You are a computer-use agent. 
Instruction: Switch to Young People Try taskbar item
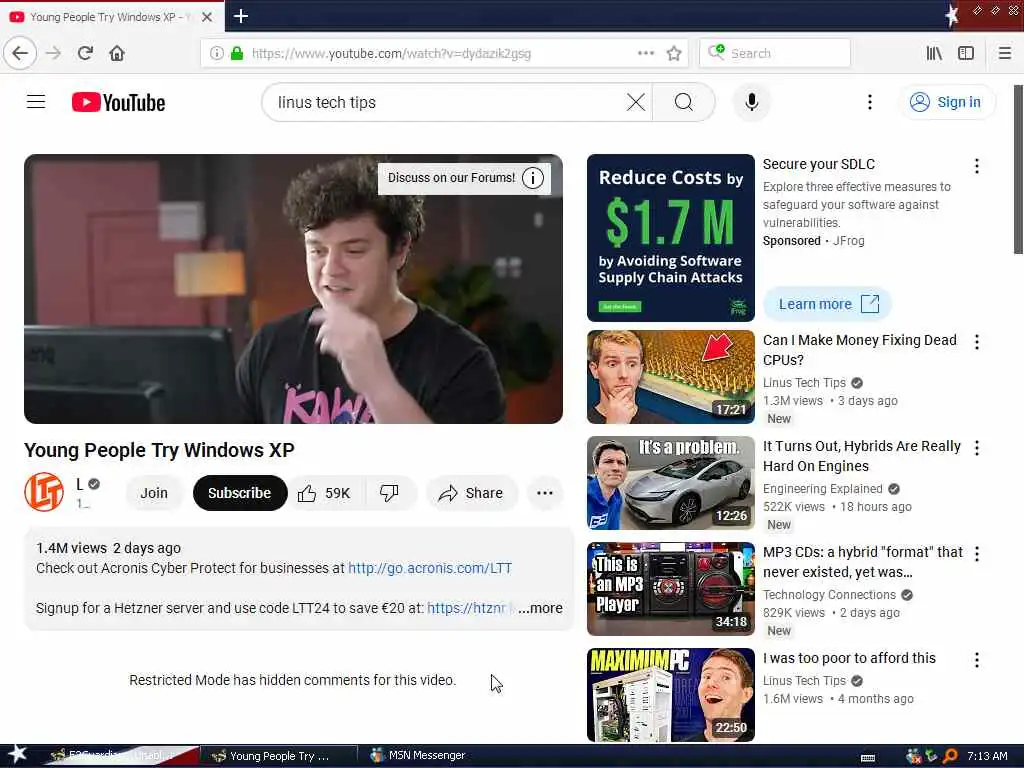pyautogui.click(x=279, y=756)
